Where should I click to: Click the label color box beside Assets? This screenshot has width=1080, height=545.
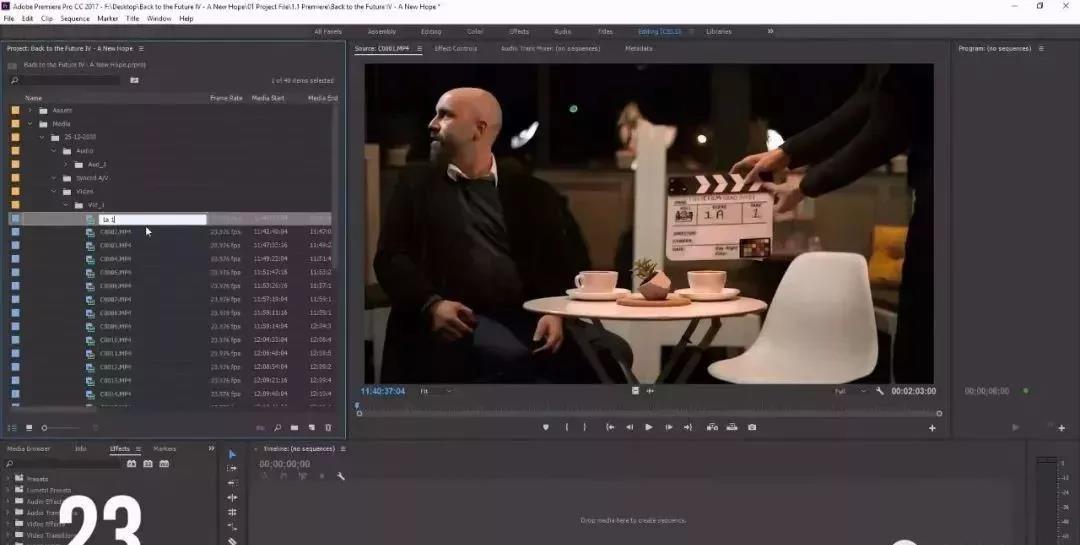click(15, 110)
